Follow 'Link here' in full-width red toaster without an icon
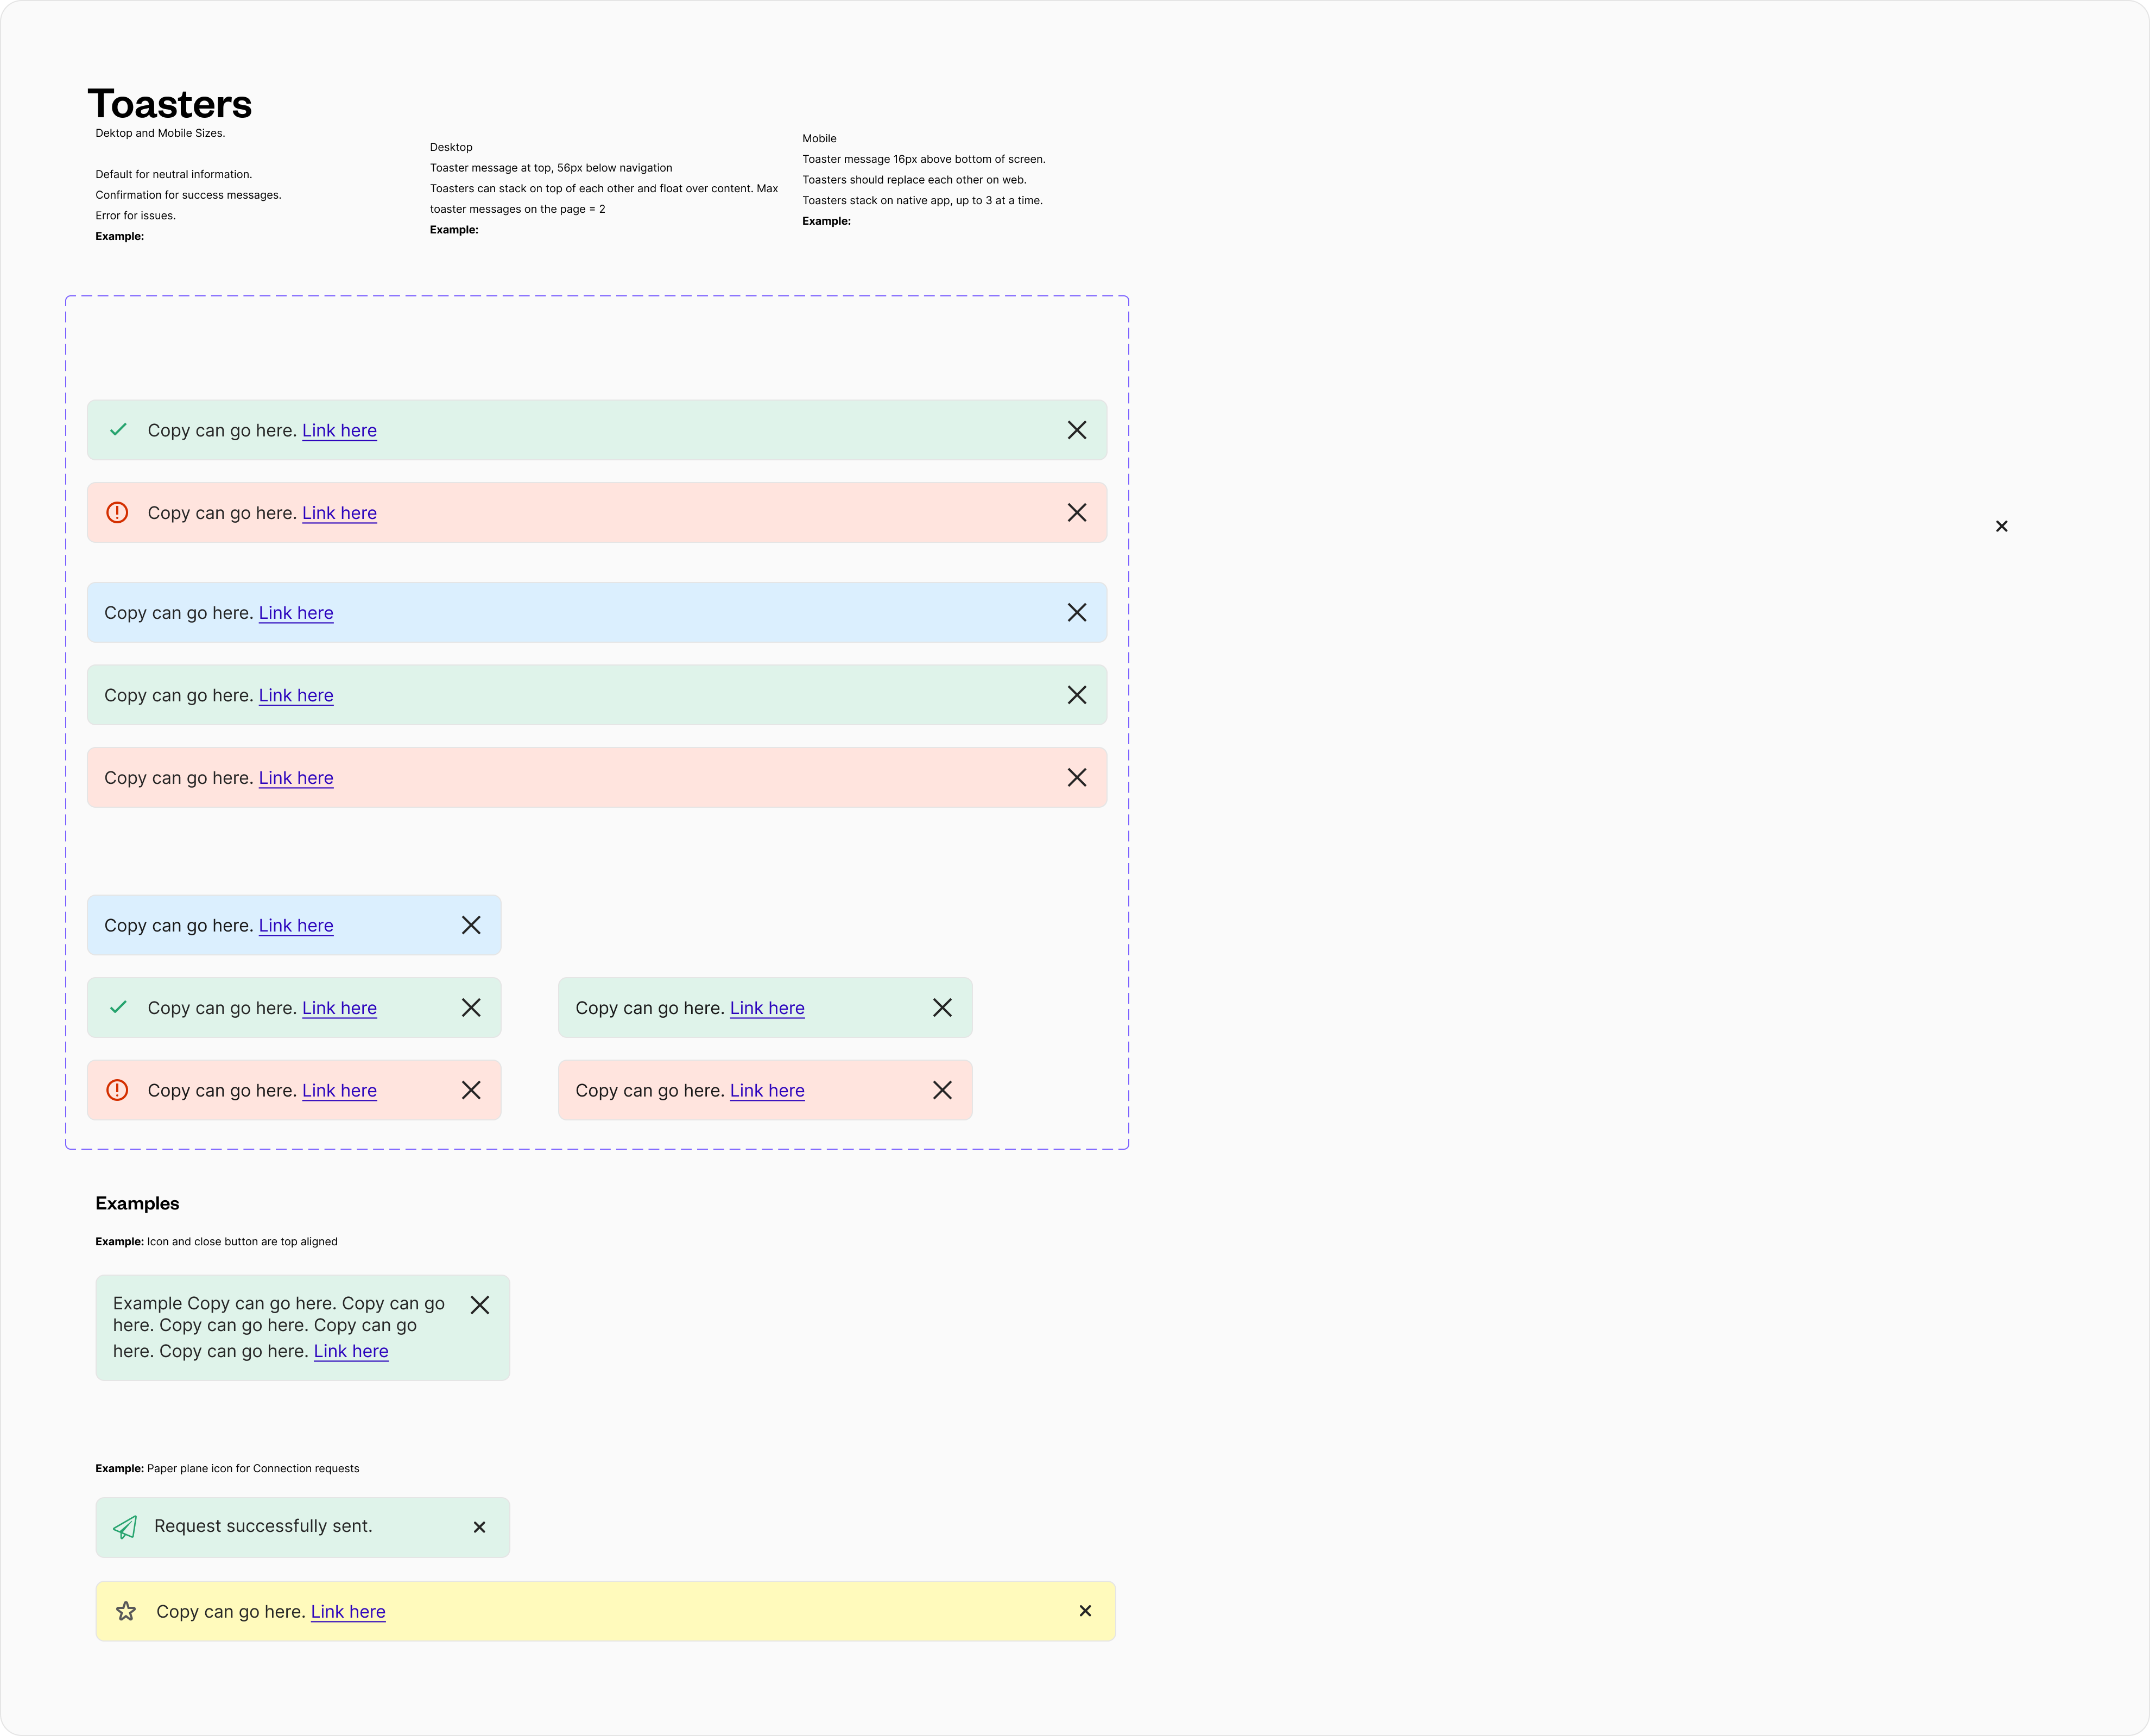2150x1736 pixels. [296, 778]
